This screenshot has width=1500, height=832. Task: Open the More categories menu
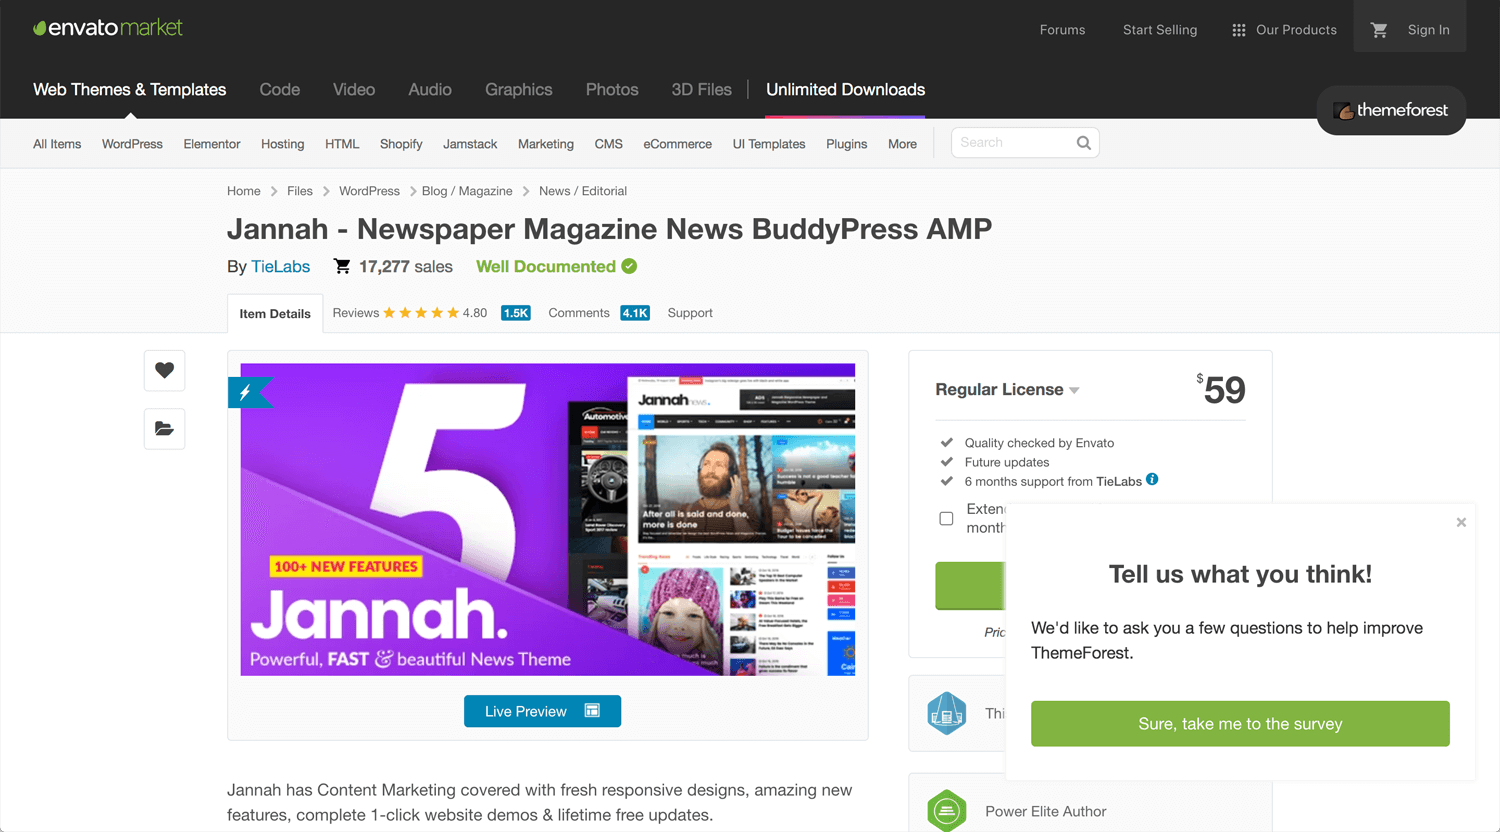tap(902, 144)
